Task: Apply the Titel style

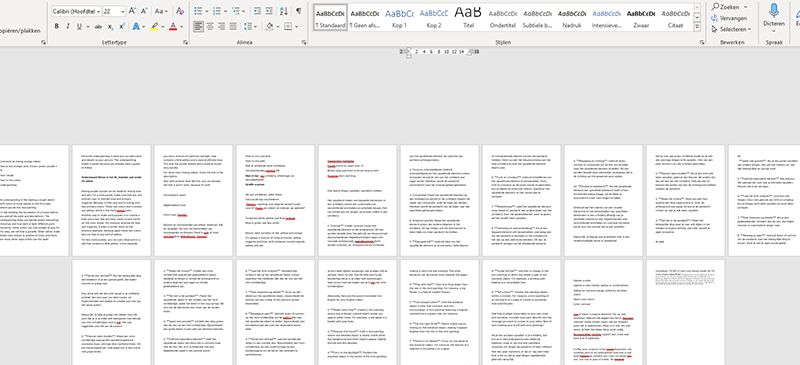Action: 468,16
